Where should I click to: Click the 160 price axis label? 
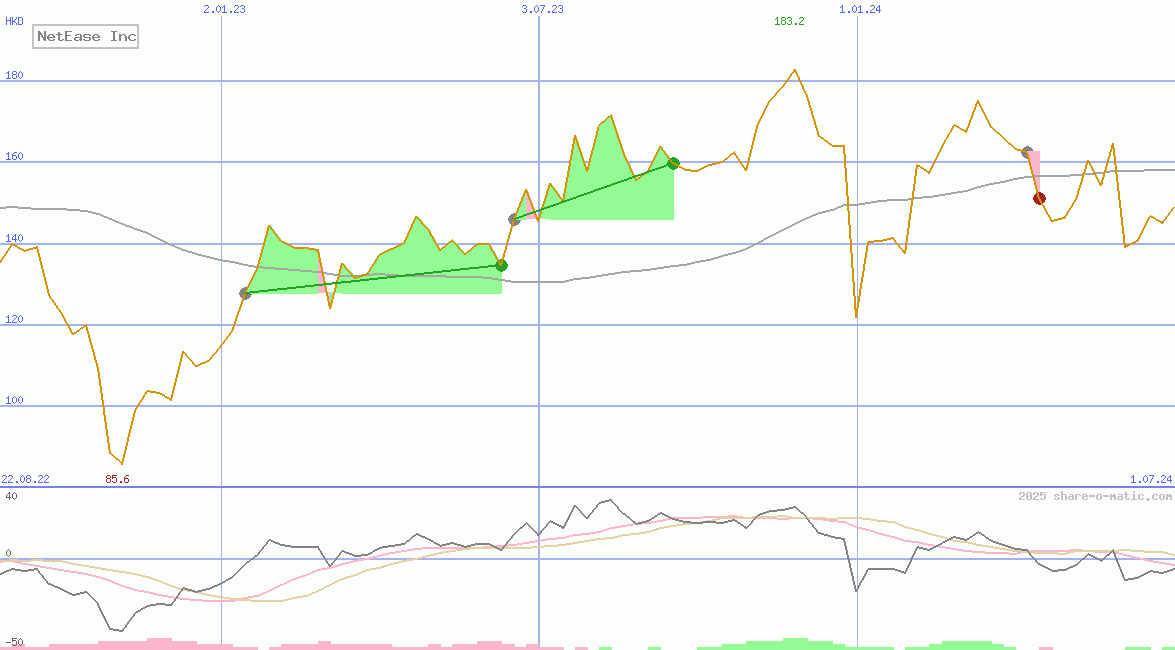(x=14, y=157)
